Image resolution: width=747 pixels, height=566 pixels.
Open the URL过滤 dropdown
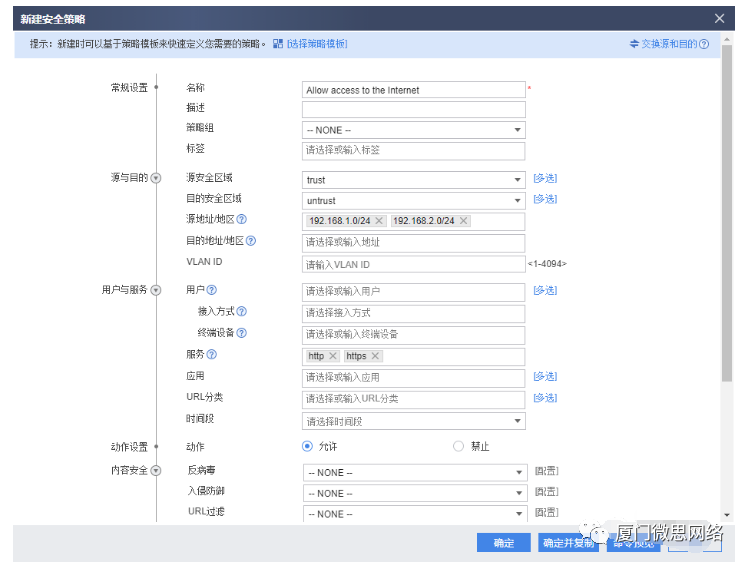pos(415,514)
